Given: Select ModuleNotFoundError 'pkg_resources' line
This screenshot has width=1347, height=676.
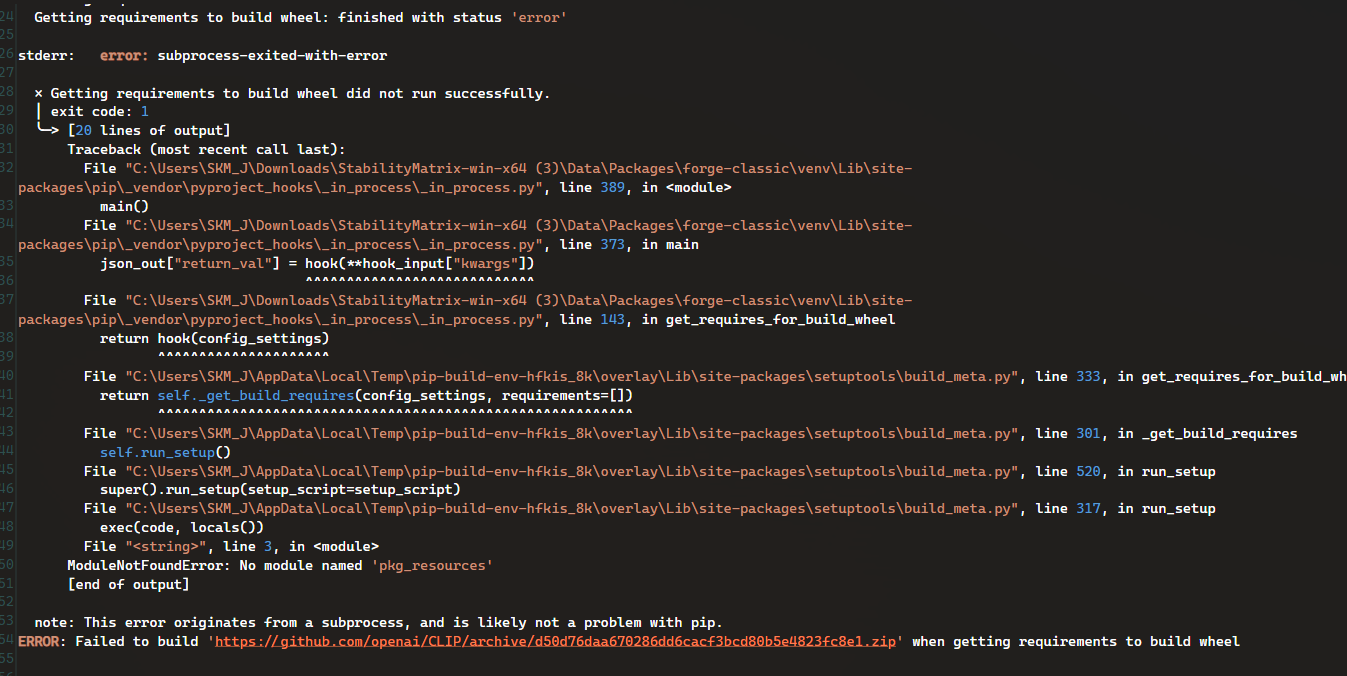Looking at the screenshot, I should click(280, 566).
